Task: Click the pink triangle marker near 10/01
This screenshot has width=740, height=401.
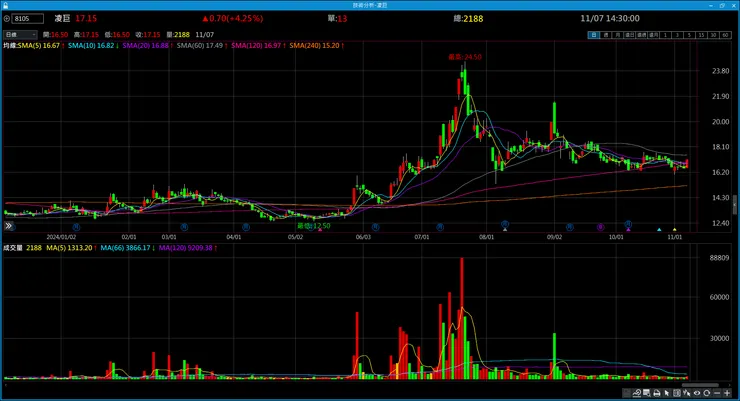Action: click(x=628, y=229)
